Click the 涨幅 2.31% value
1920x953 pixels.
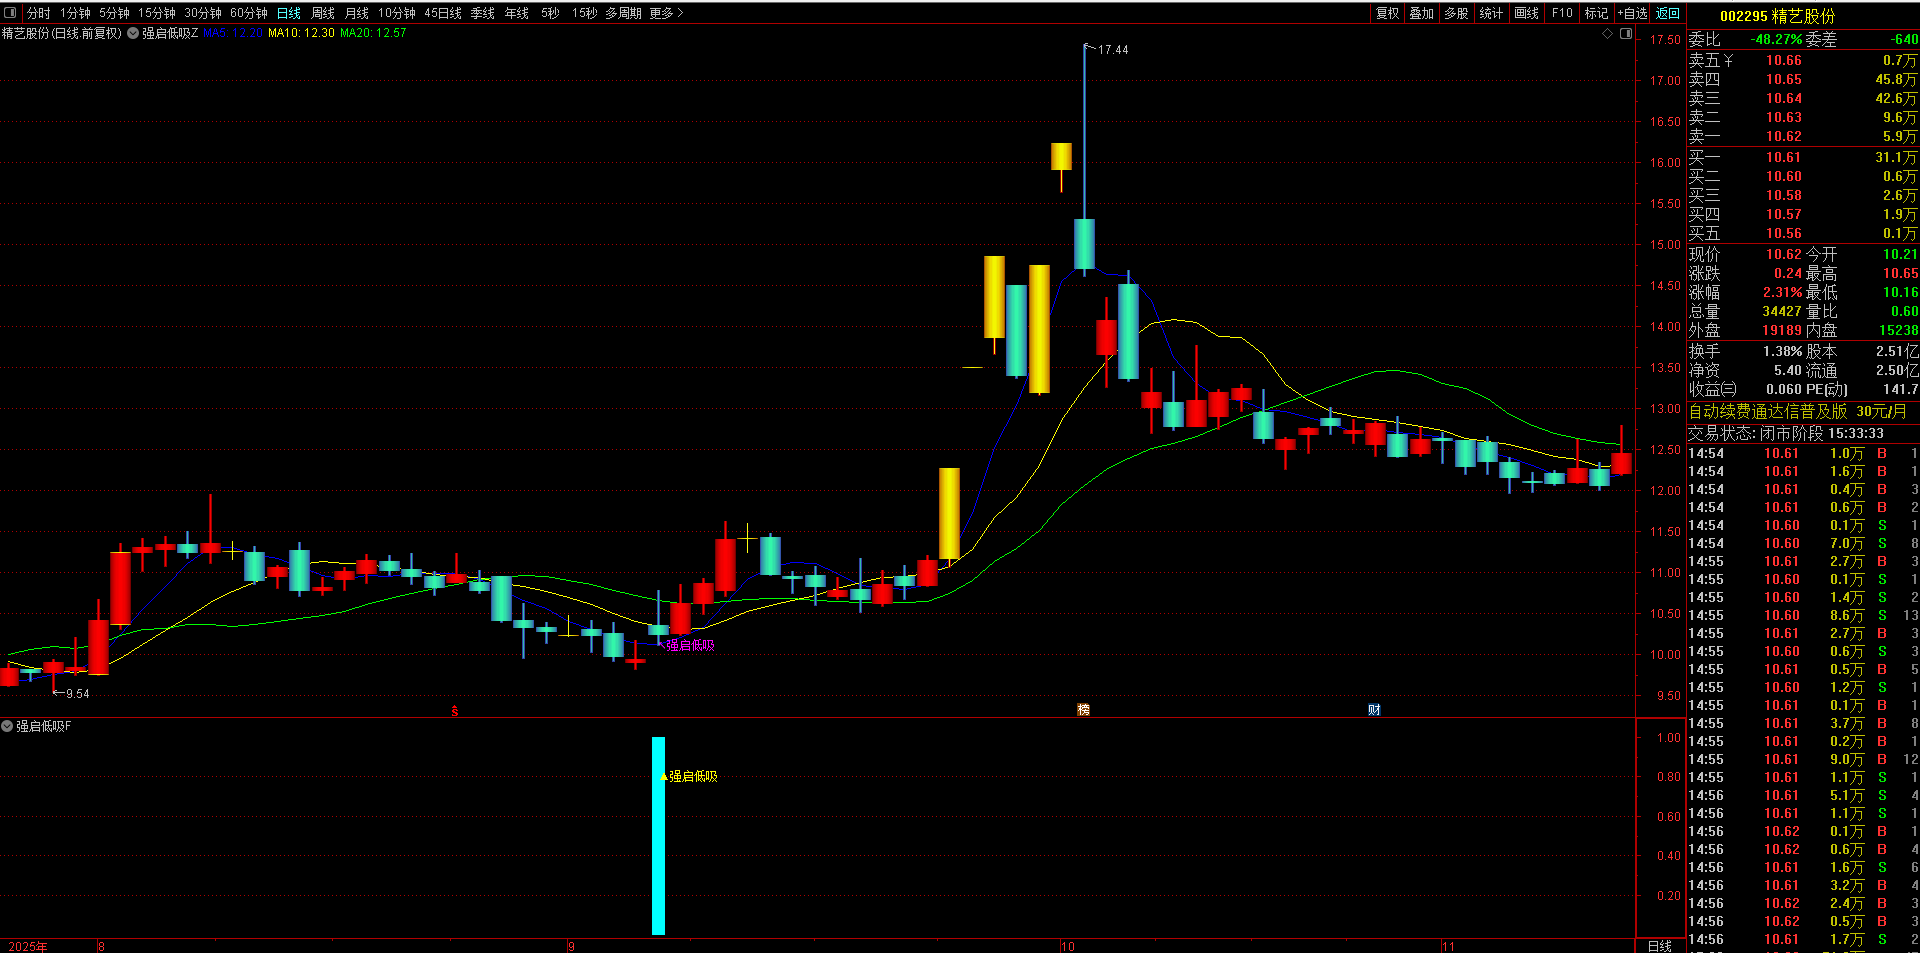click(x=1782, y=292)
